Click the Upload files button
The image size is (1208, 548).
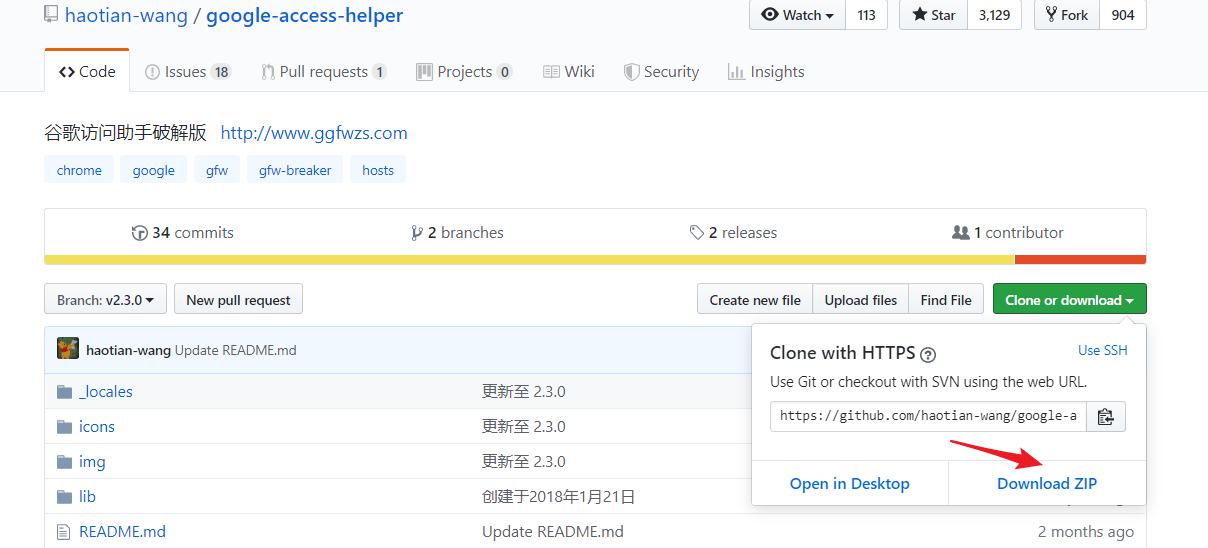coord(861,299)
